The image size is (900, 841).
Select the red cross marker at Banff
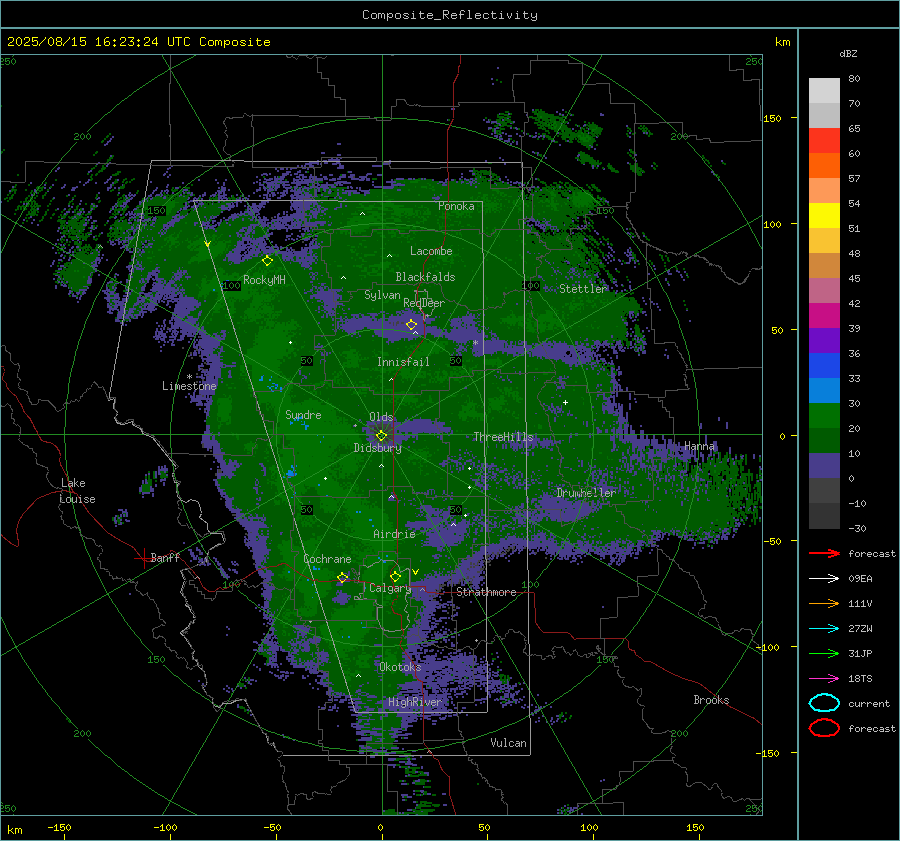click(143, 558)
